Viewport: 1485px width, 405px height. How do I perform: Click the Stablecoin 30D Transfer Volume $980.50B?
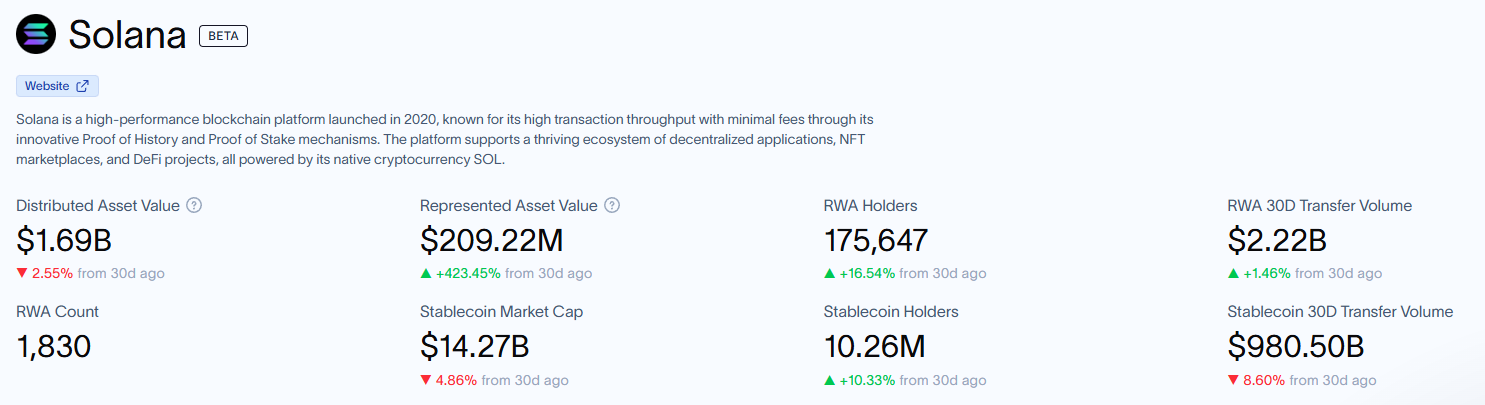(1295, 347)
